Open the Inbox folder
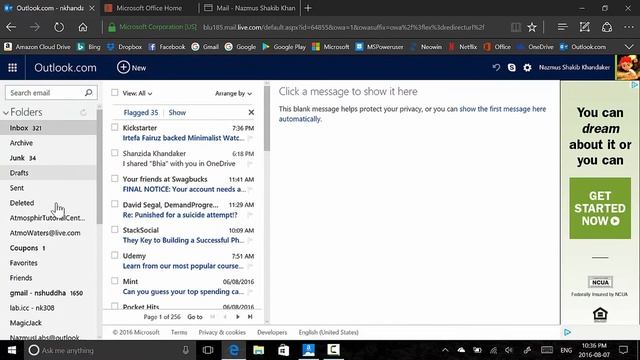Screen dimensions: 640x360 point(48,128)
